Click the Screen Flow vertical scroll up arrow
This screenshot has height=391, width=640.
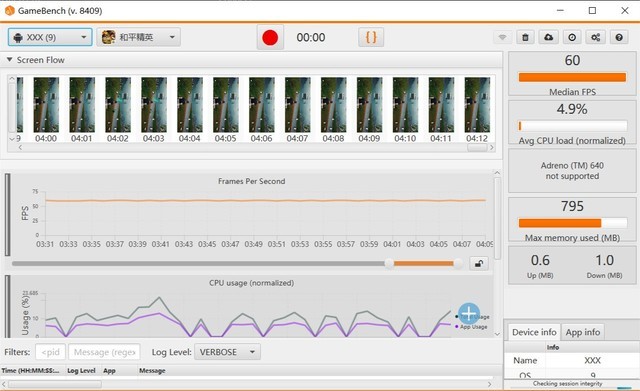(12, 79)
